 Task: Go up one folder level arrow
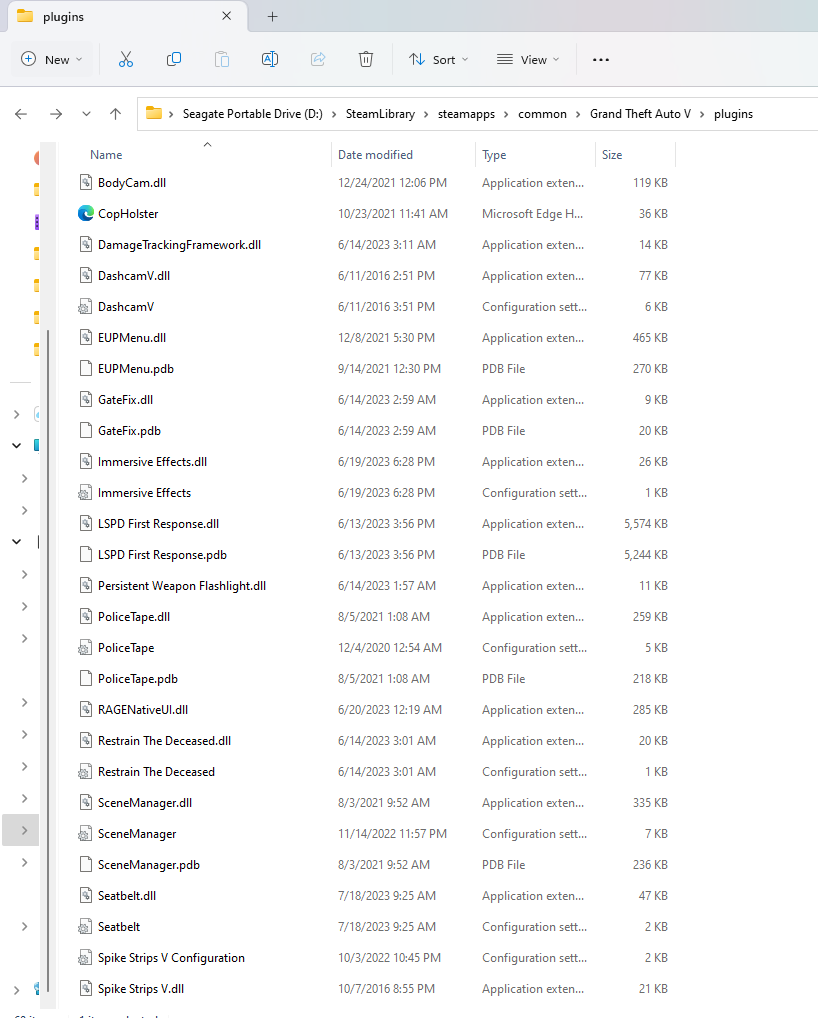[x=116, y=114]
